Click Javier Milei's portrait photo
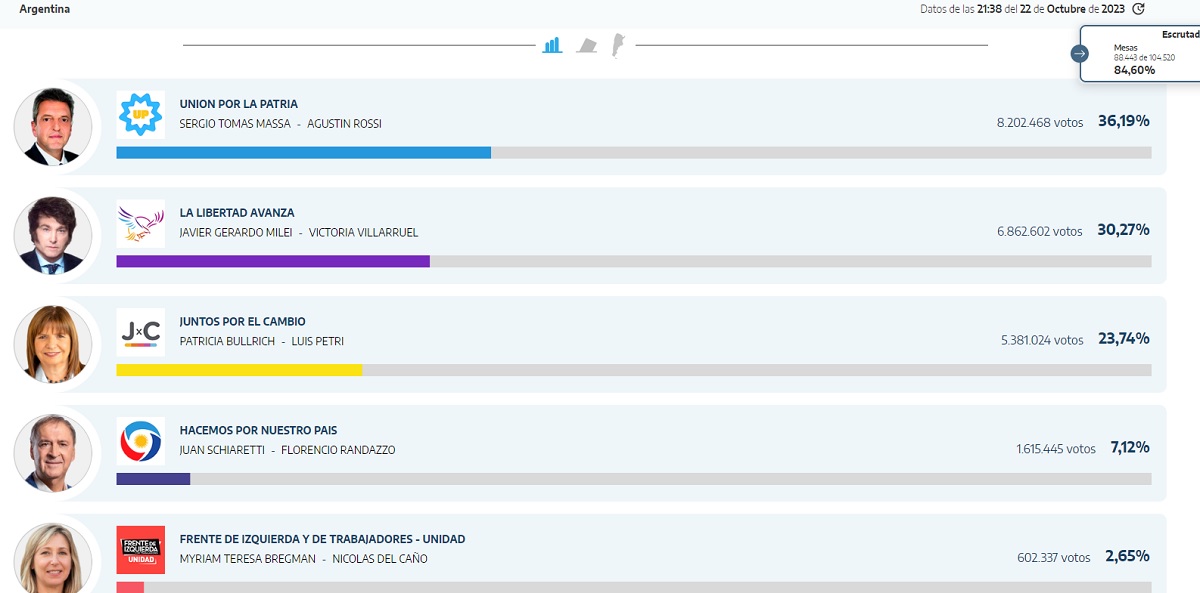Screen dimensions: 1200x593 (53, 236)
